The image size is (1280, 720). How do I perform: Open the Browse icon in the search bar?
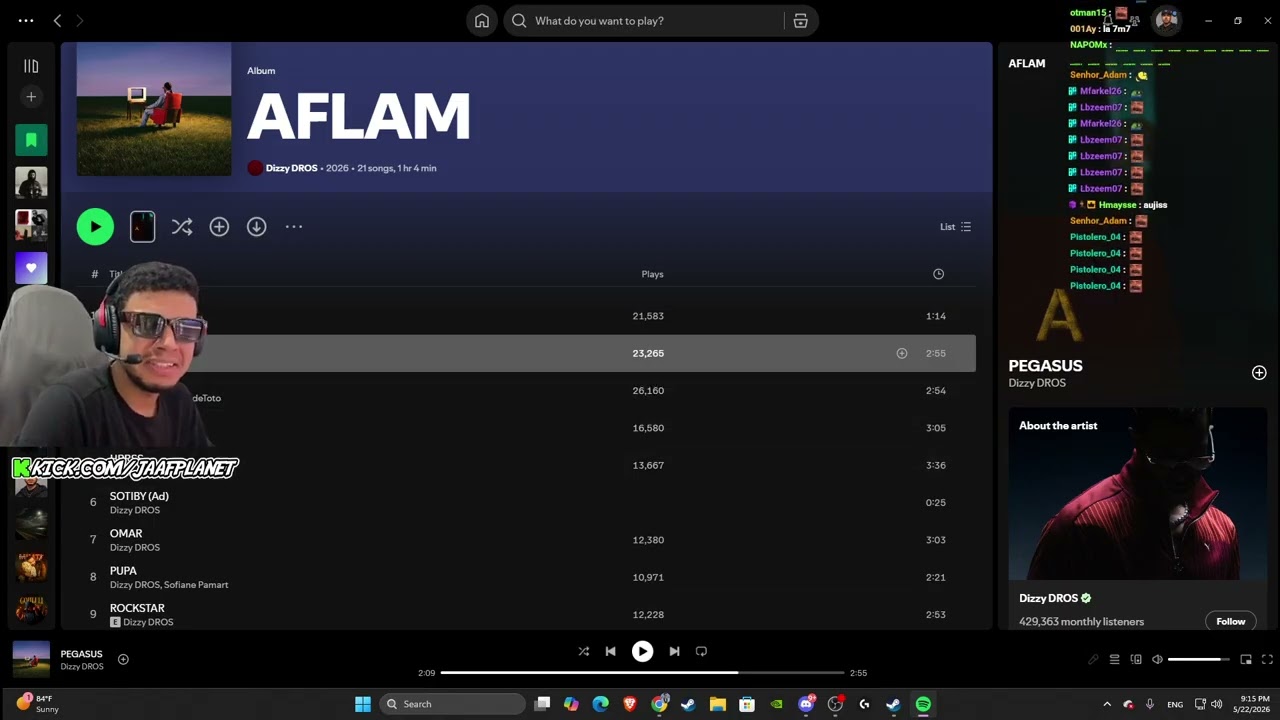coord(800,21)
